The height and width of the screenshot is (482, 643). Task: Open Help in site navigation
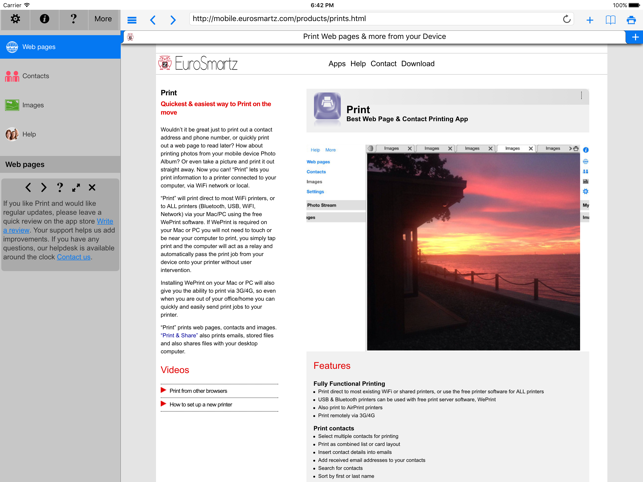tap(358, 64)
